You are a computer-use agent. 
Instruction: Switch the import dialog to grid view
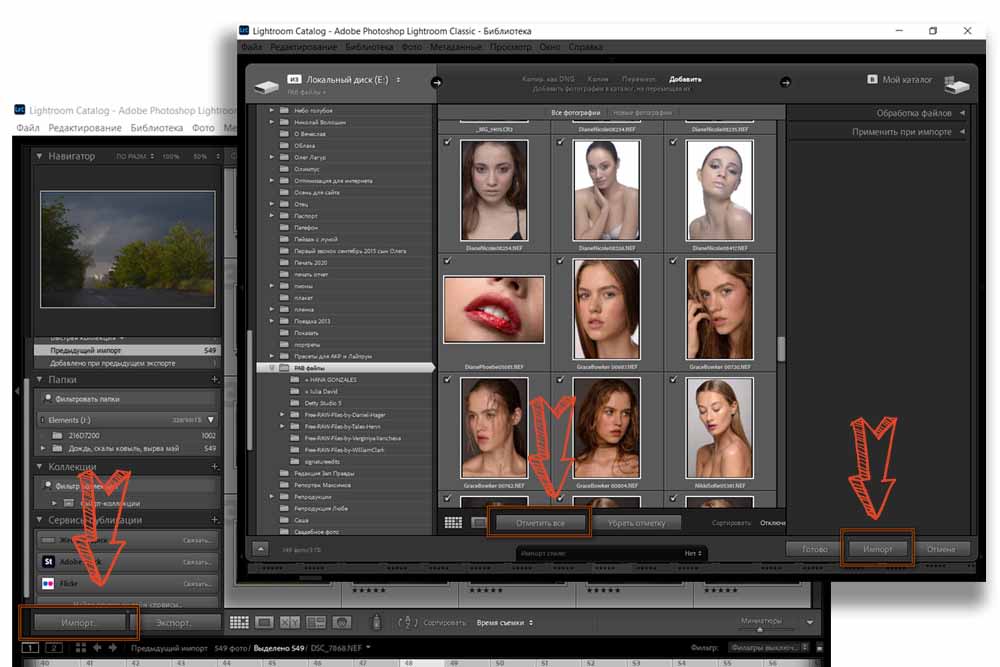tap(453, 523)
